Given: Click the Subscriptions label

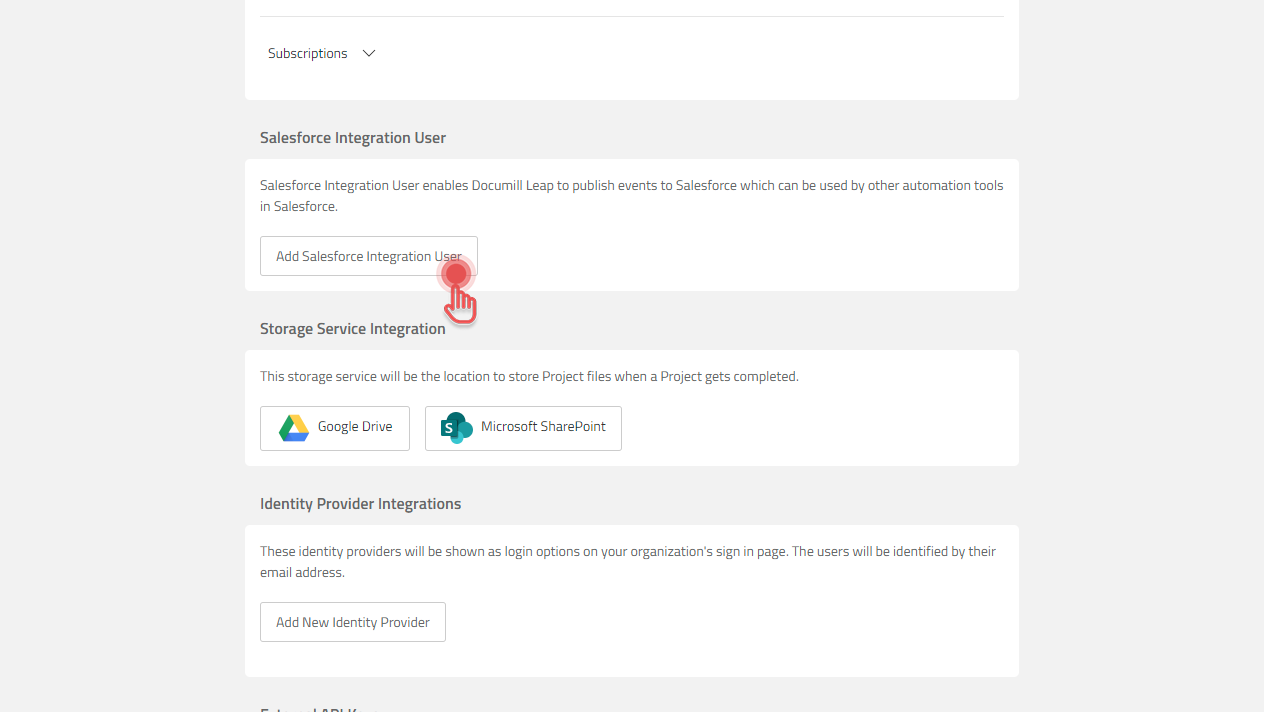Looking at the screenshot, I should 307,53.
